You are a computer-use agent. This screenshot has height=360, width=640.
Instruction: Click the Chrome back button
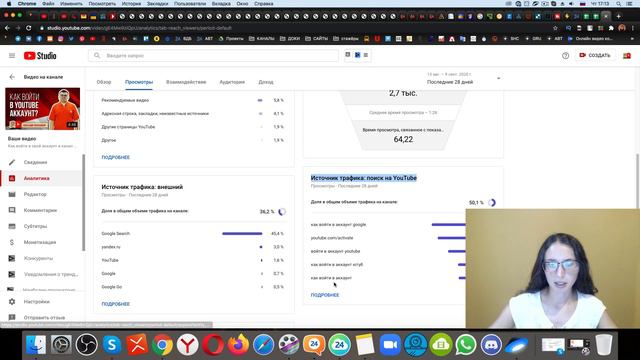(7, 28)
